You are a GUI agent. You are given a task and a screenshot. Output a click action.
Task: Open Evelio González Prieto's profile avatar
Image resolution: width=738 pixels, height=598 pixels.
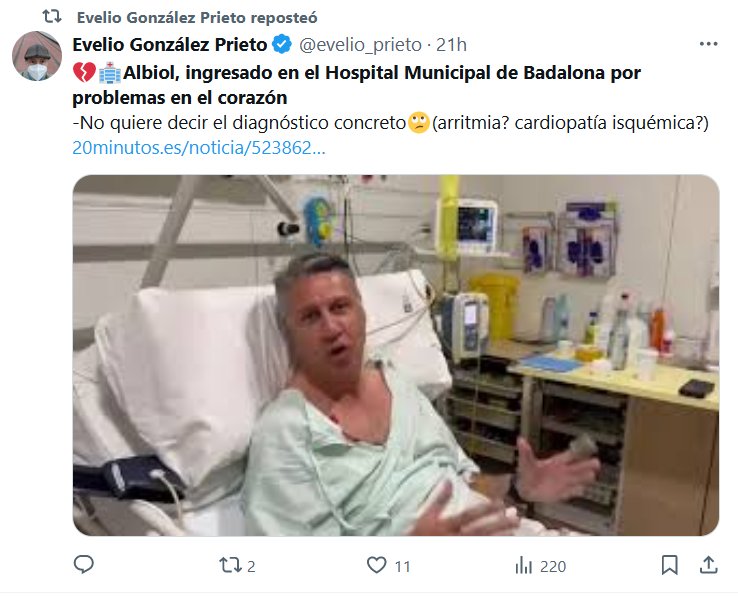coord(37,56)
